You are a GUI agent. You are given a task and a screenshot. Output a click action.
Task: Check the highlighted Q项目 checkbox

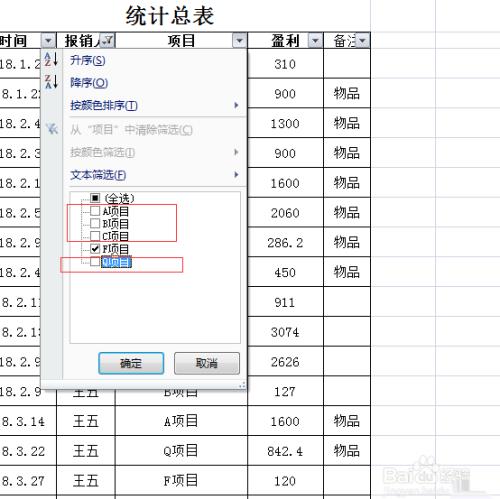(95, 262)
